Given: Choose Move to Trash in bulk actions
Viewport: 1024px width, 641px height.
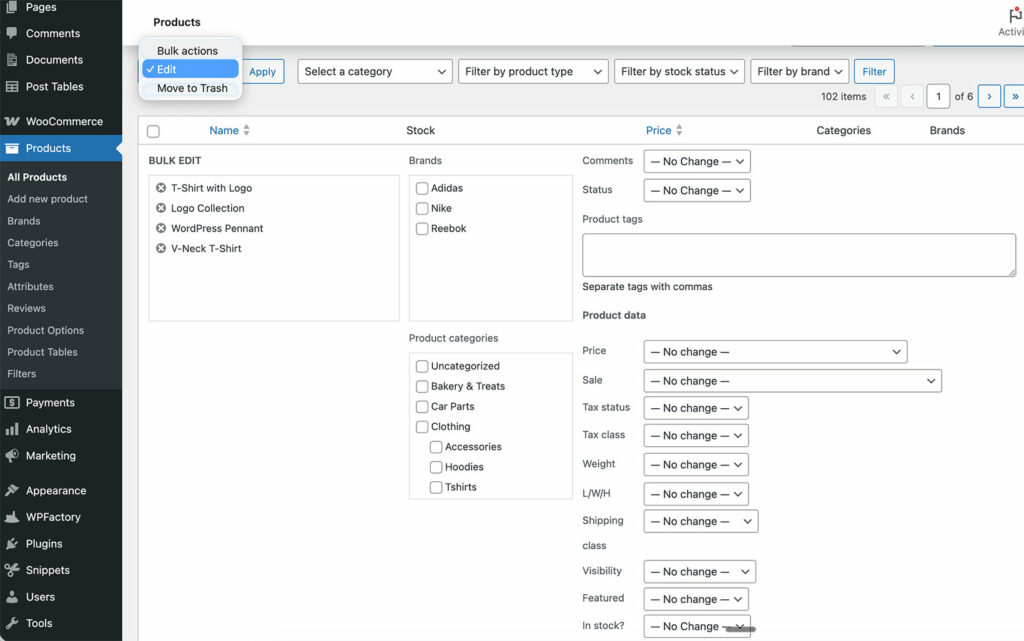Looking at the screenshot, I should [x=190, y=88].
